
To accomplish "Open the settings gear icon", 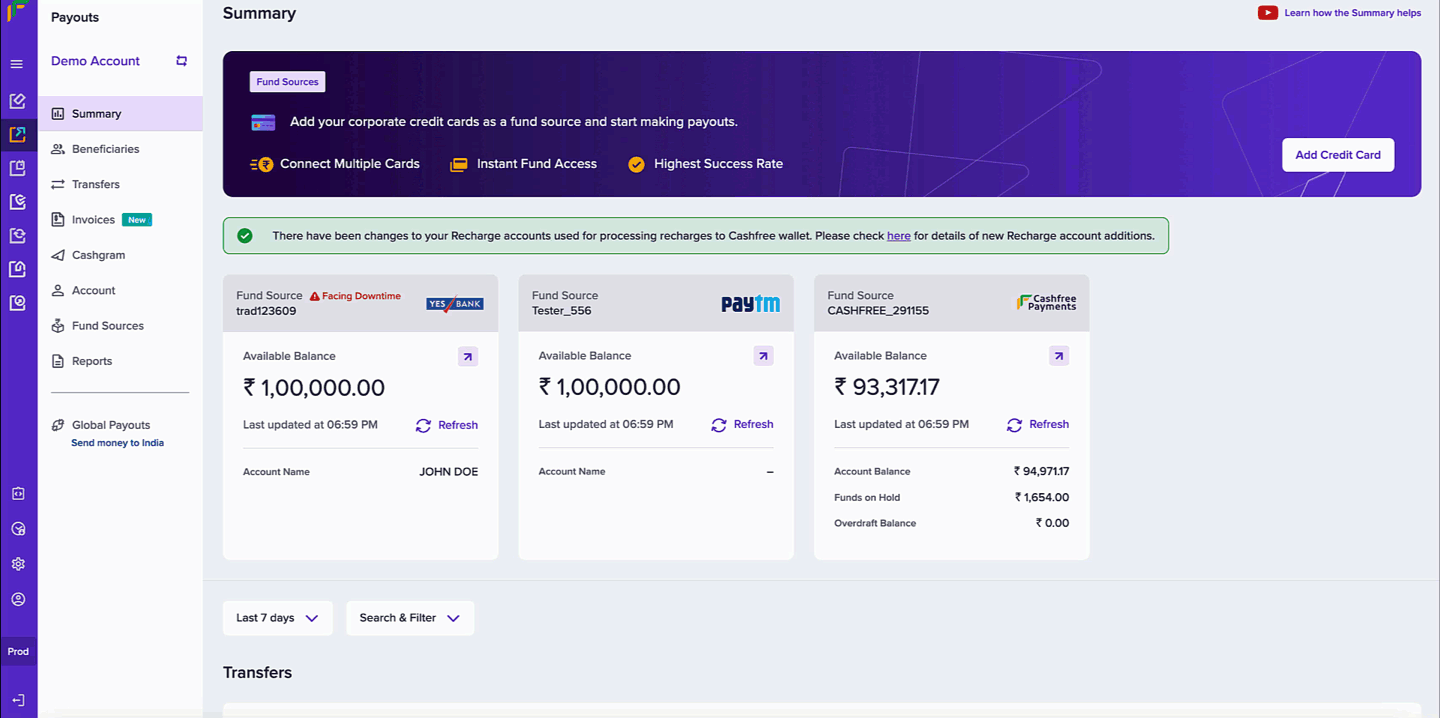I will click(x=18, y=564).
